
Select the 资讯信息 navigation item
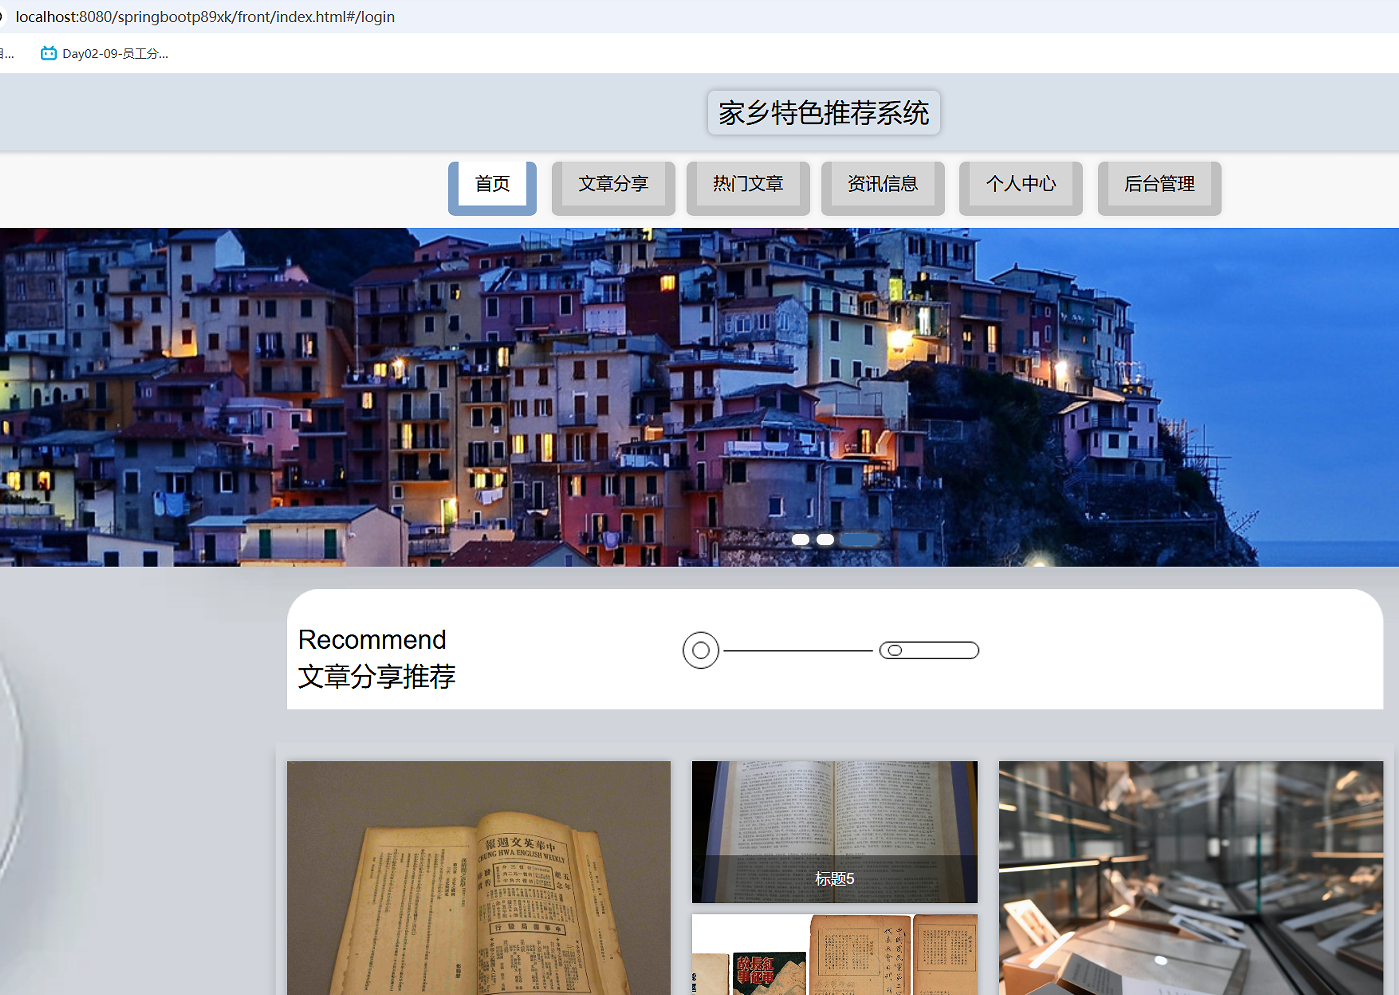point(882,187)
